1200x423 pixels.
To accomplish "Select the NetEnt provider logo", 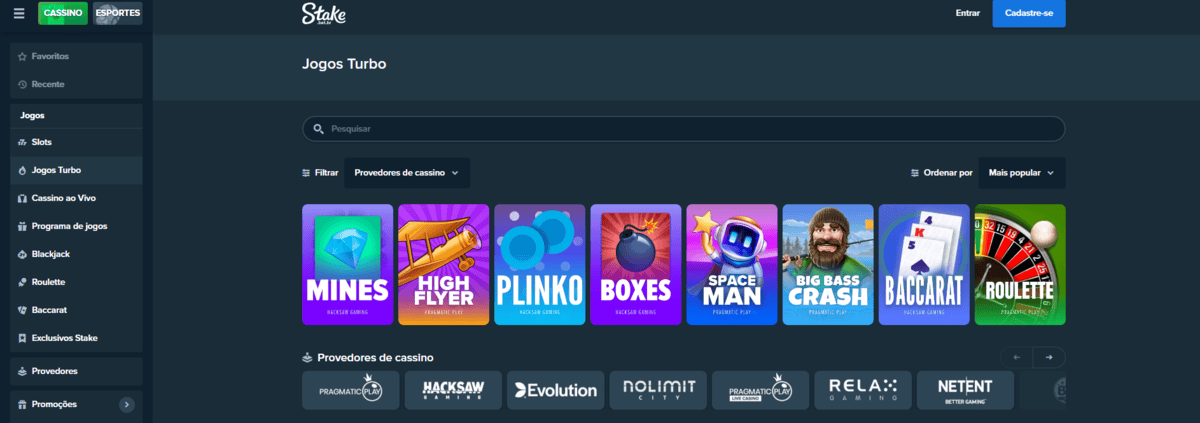I will [x=966, y=390].
